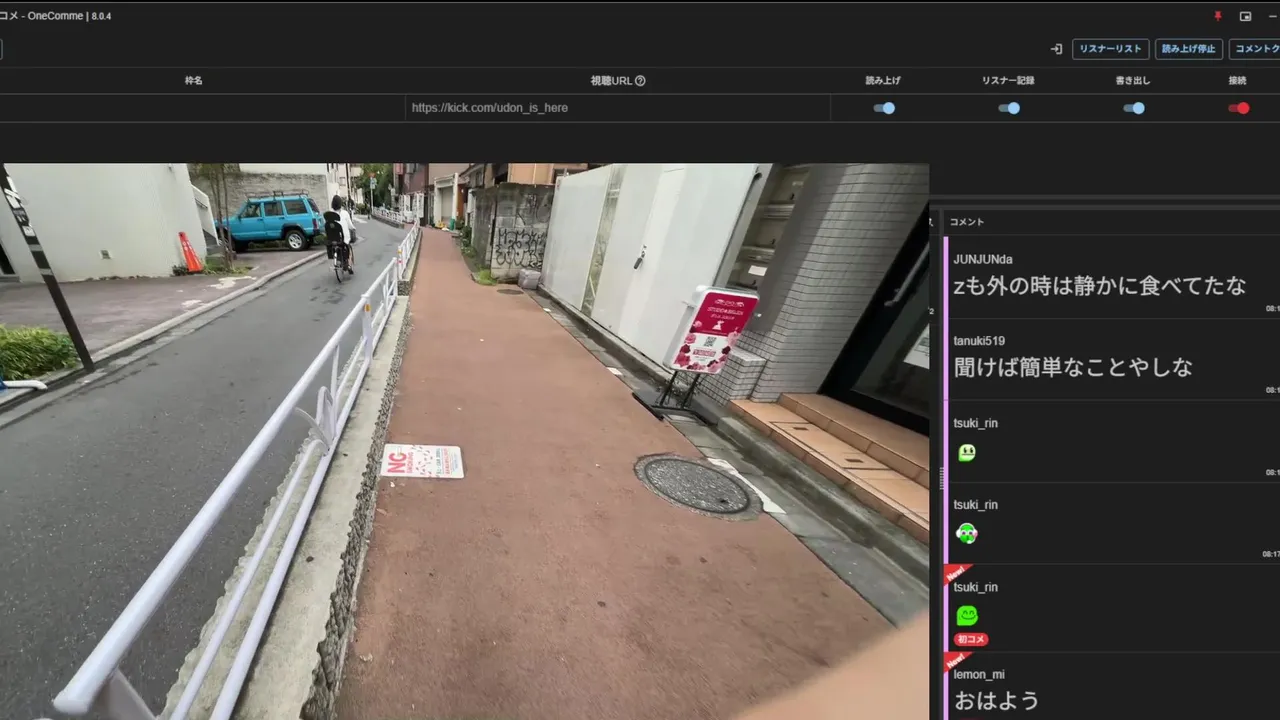The height and width of the screenshot is (720, 1280).
Task: Click the login arrow icon beside リスナーリスト
Action: 1056,49
